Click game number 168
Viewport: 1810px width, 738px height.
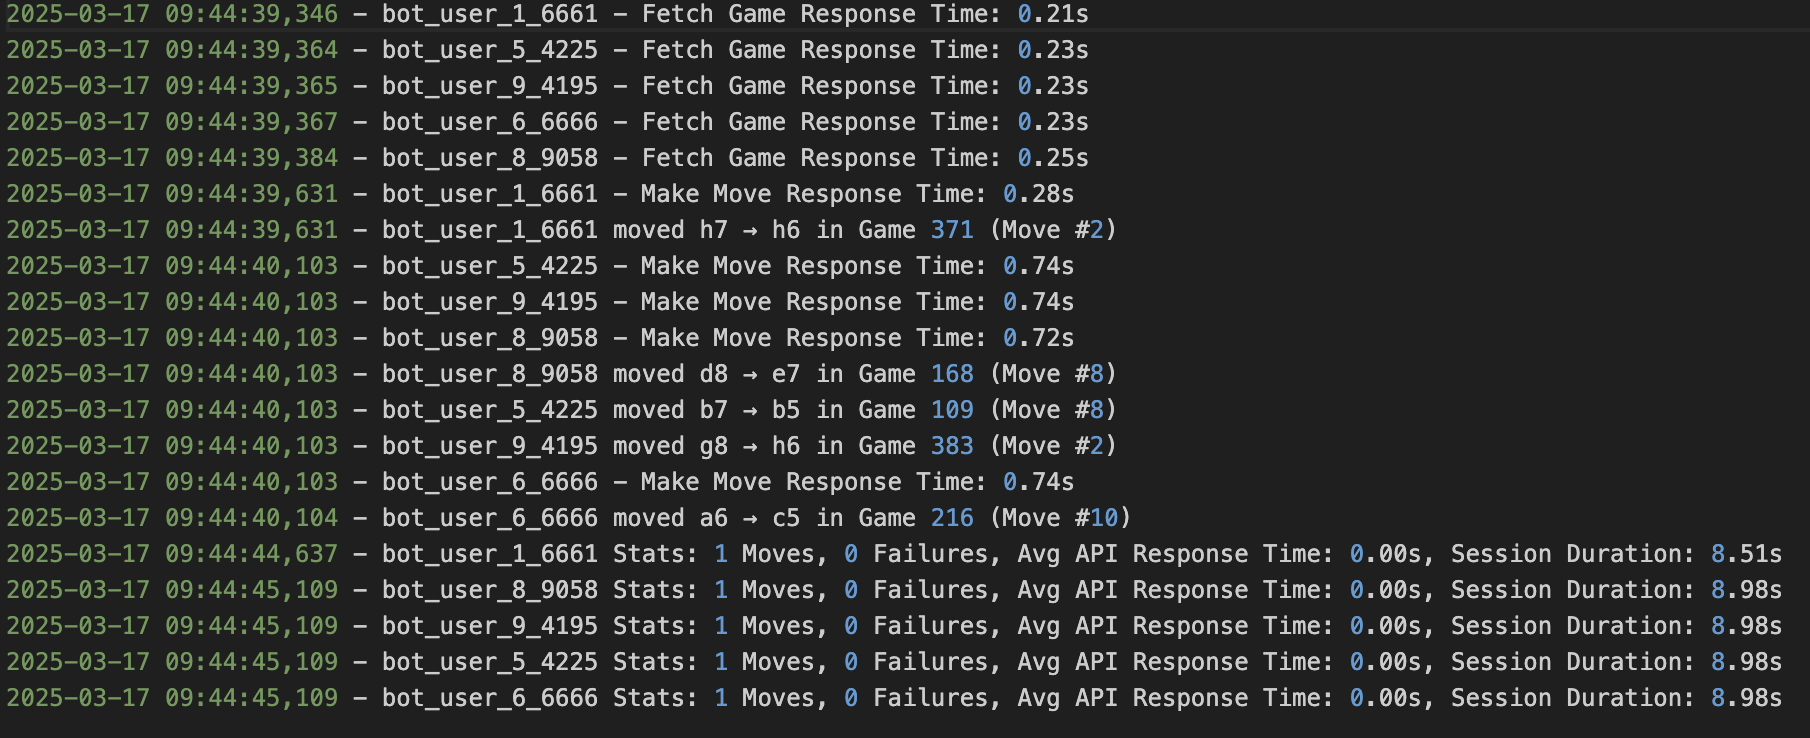[952, 374]
